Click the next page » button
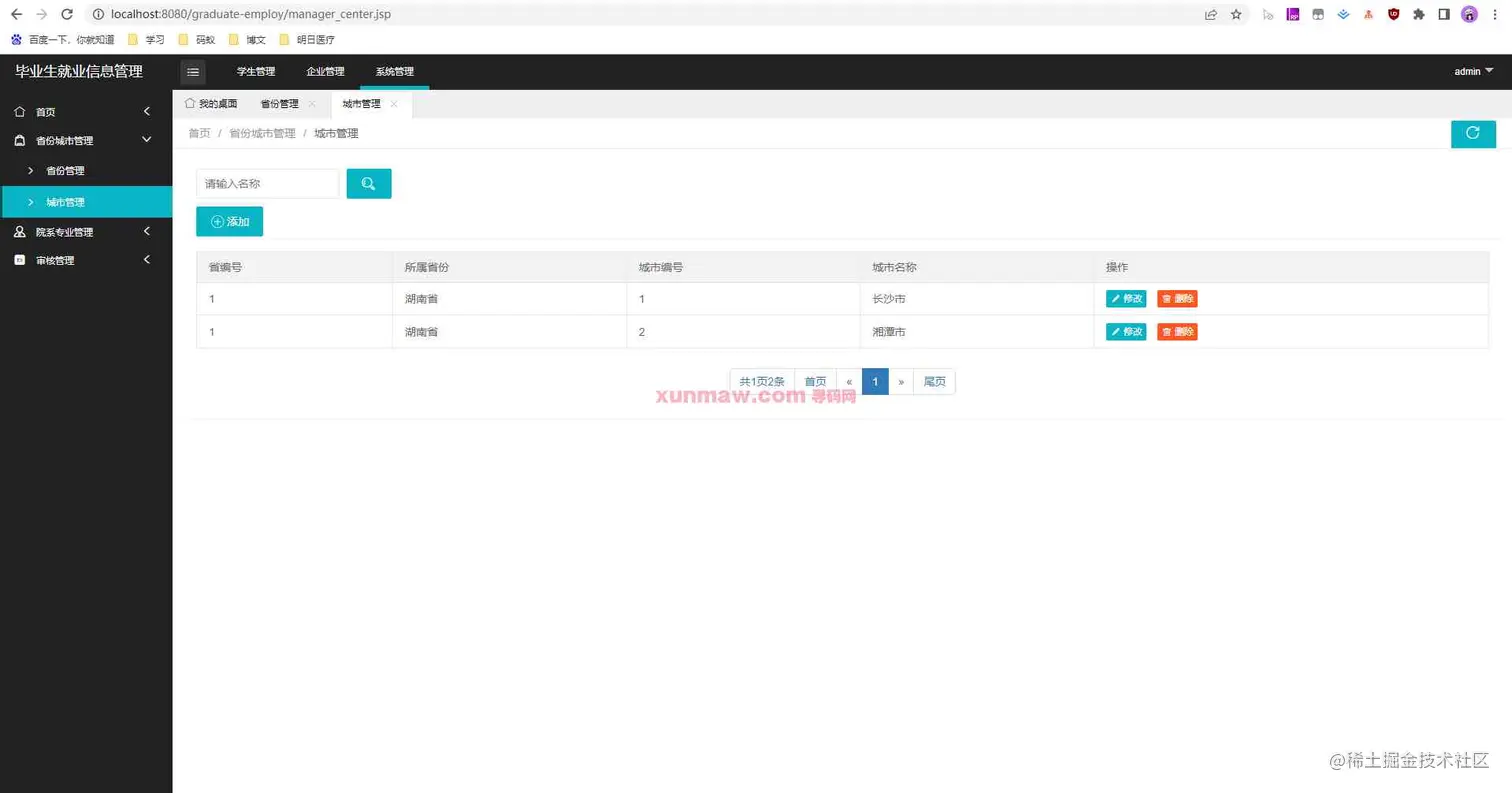Screen dimensions: 1512x793 [x=901, y=382]
